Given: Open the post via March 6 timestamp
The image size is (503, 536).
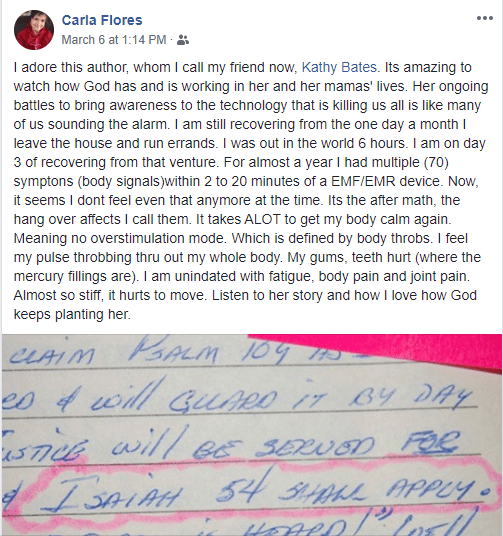Looking at the screenshot, I should pyautogui.click(x=114, y=40).
